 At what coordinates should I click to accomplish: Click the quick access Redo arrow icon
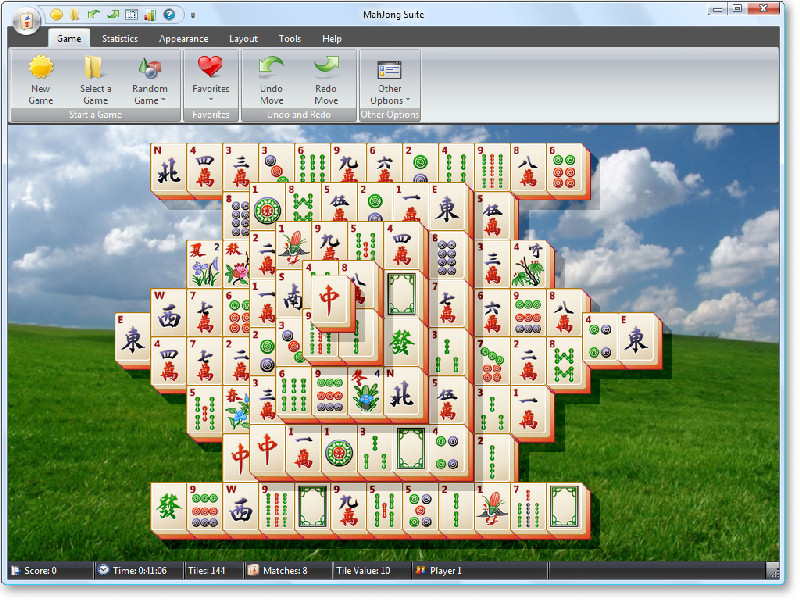(x=113, y=14)
